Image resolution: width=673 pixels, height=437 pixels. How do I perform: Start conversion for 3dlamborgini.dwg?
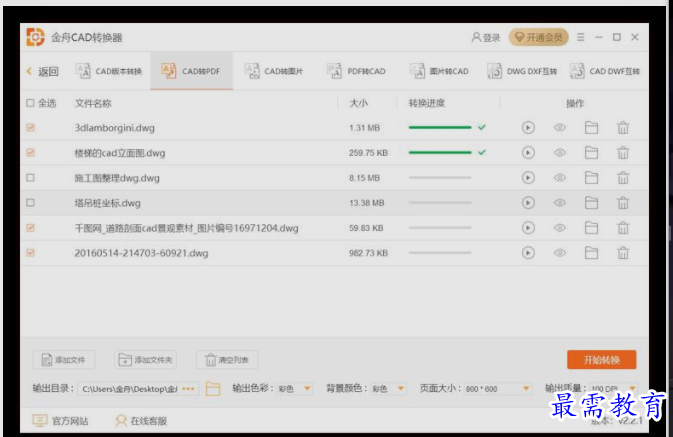(528, 127)
